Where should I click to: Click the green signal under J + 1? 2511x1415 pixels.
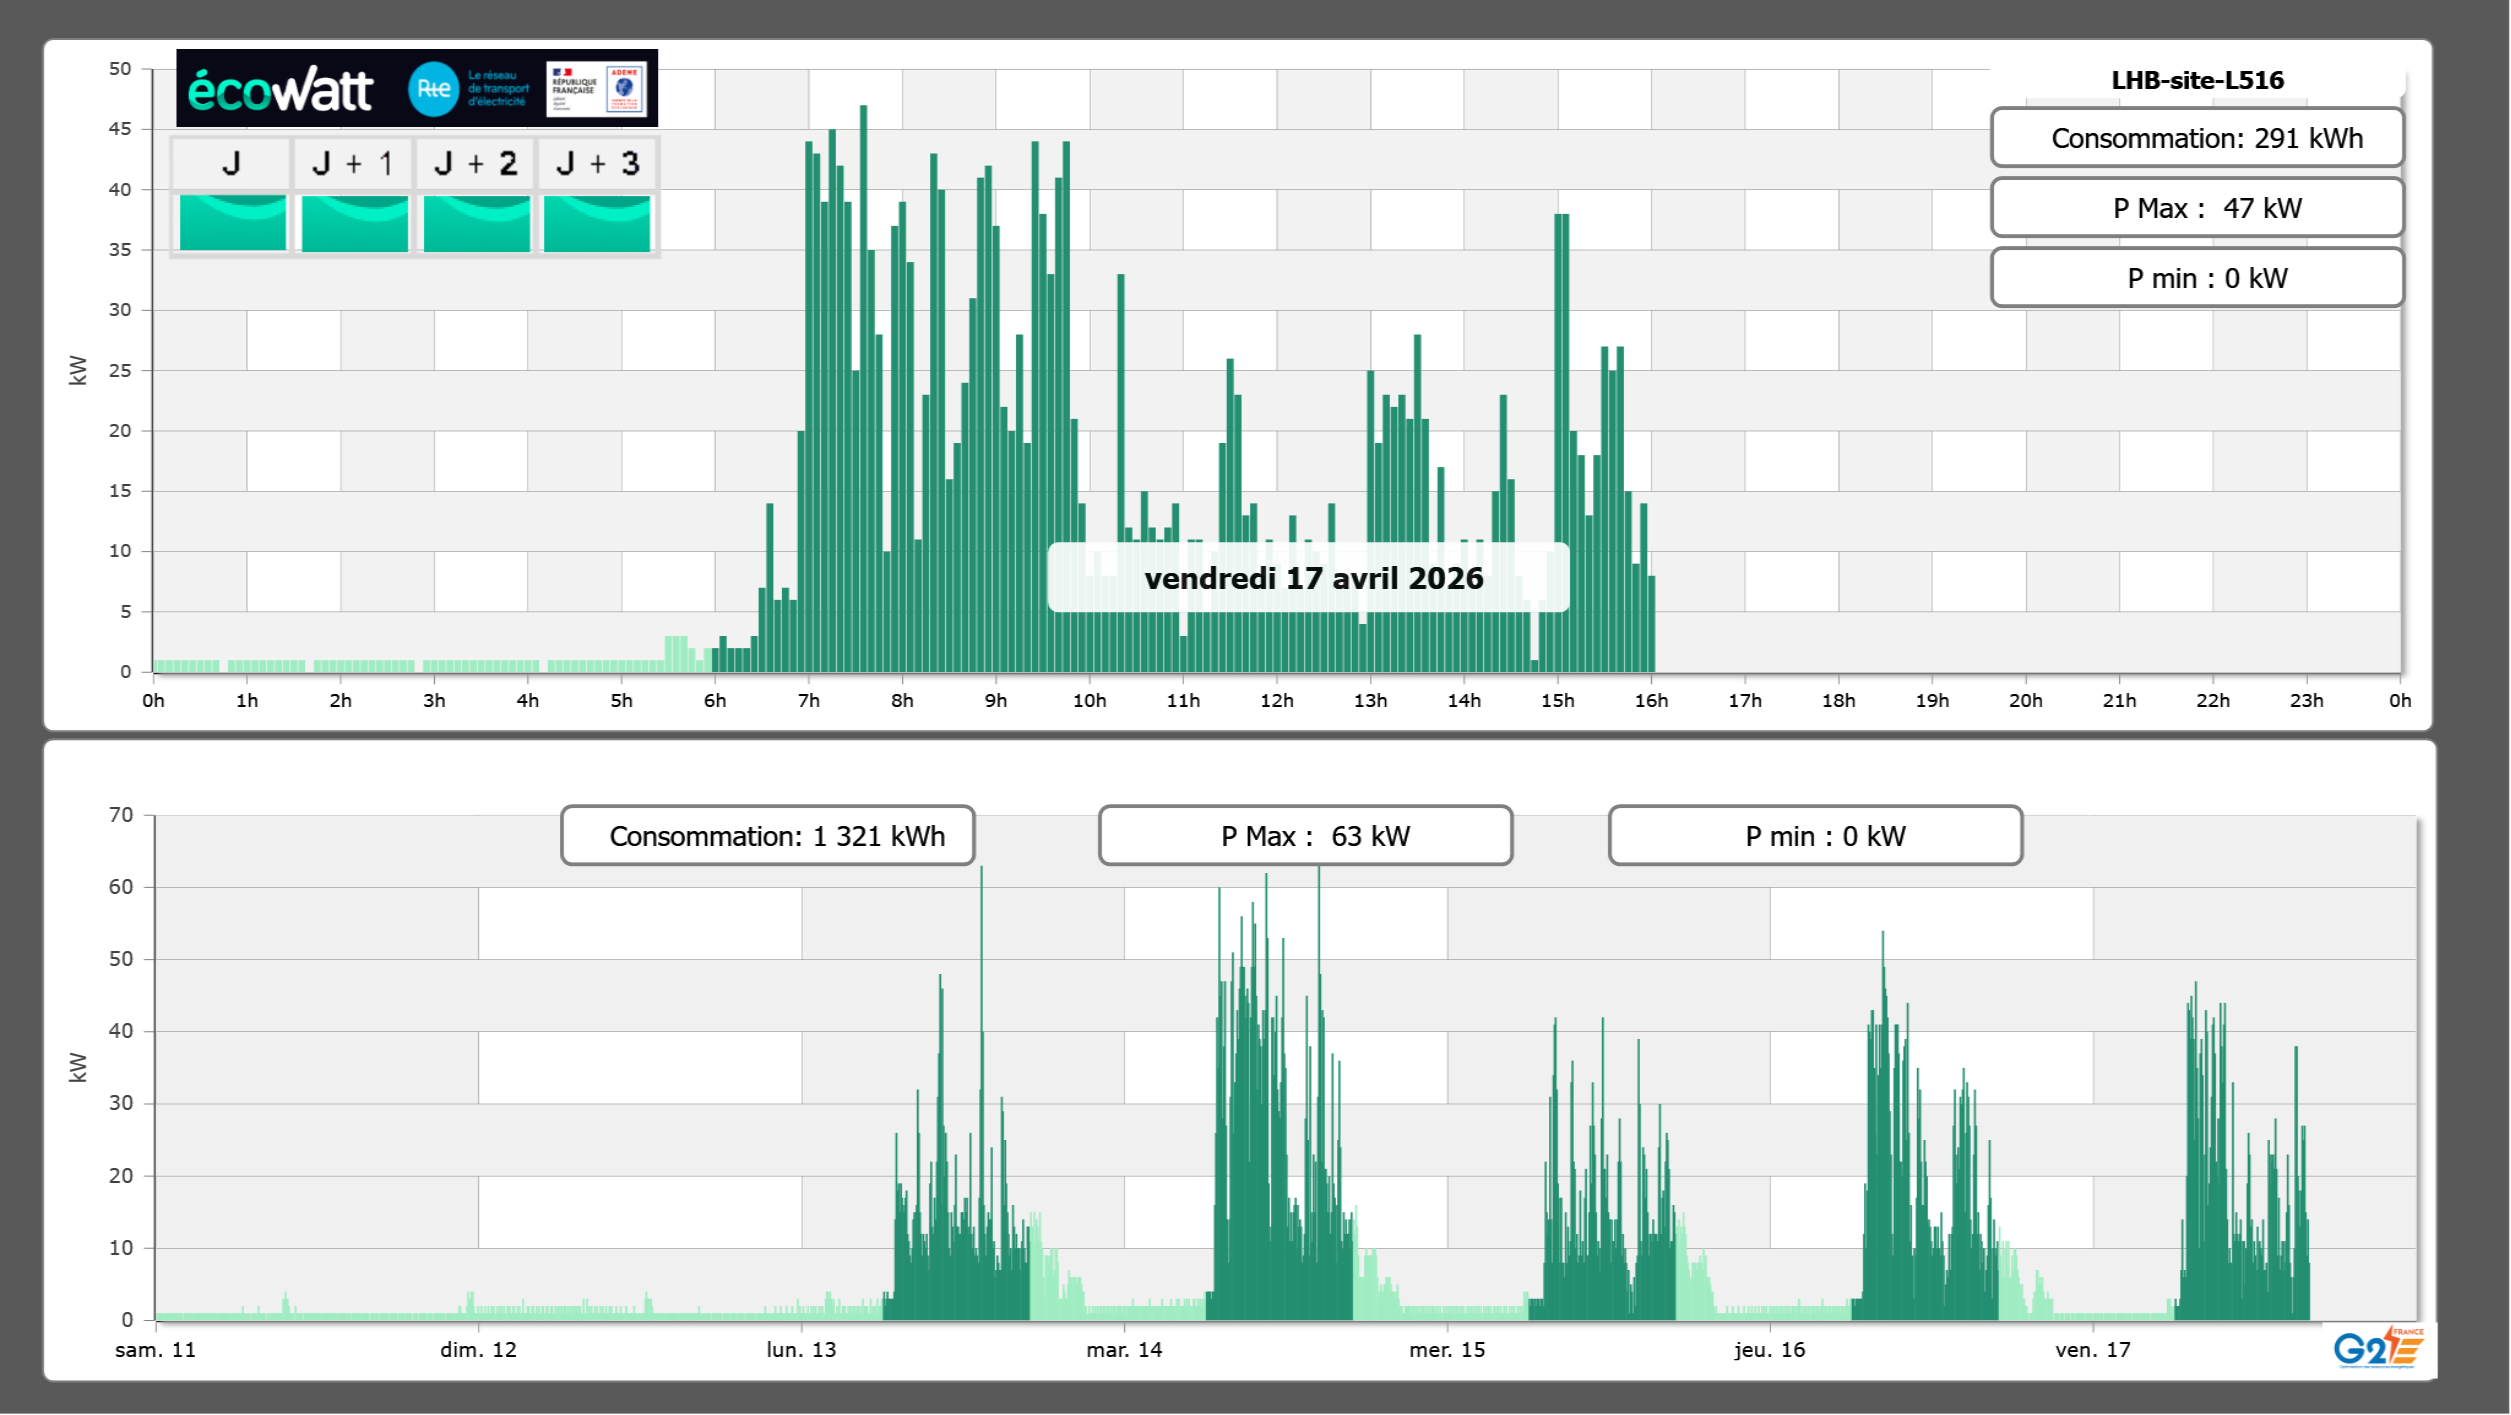pyautogui.click(x=354, y=223)
